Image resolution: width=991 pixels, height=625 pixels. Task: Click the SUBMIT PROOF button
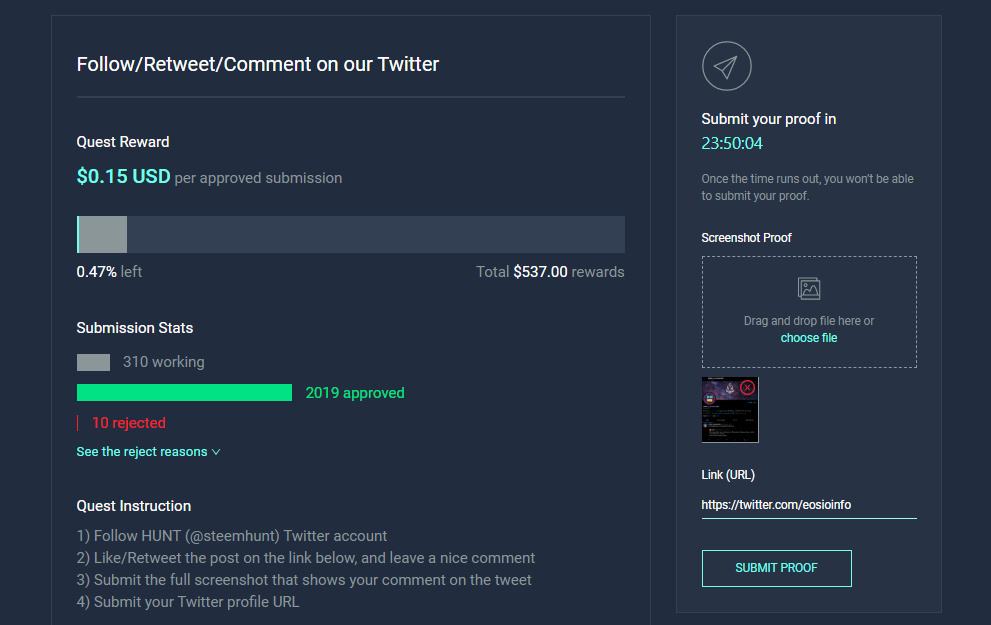coord(776,568)
